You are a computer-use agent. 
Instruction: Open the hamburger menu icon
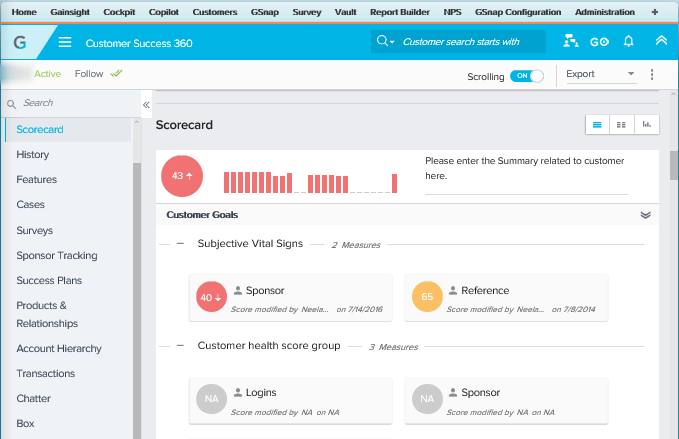coord(65,42)
